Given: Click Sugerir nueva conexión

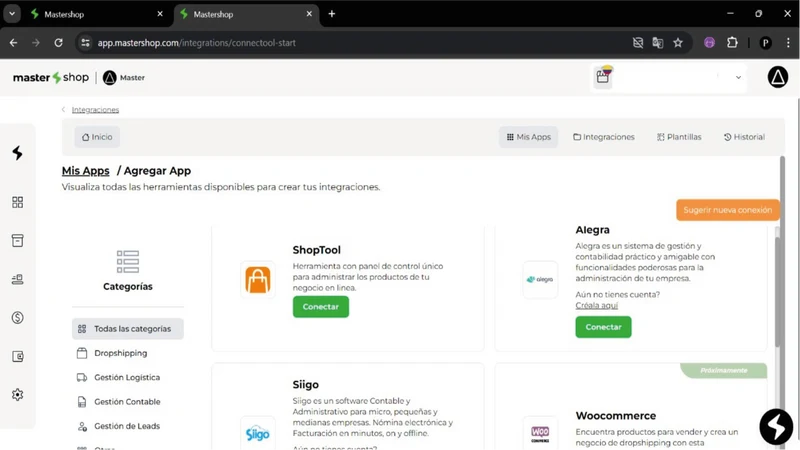Looking at the screenshot, I should [x=728, y=210].
